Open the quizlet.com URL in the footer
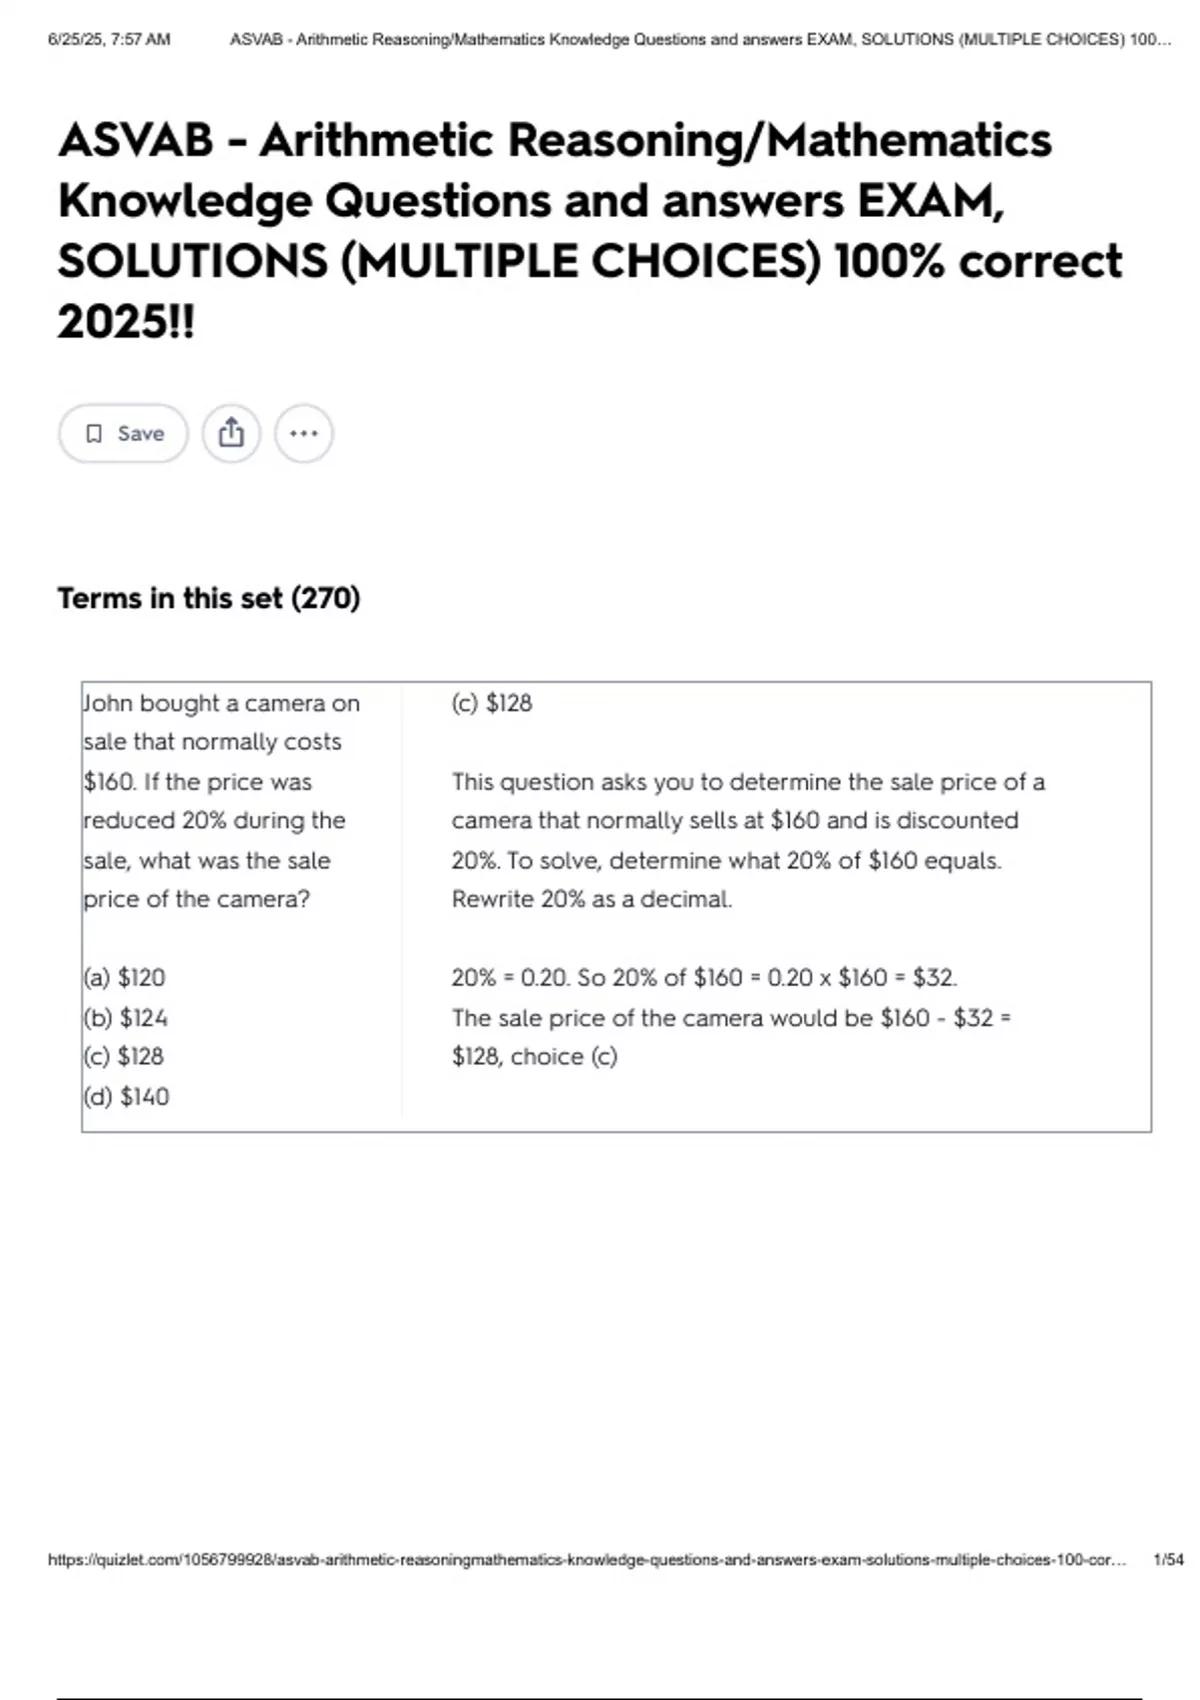 (586, 1559)
